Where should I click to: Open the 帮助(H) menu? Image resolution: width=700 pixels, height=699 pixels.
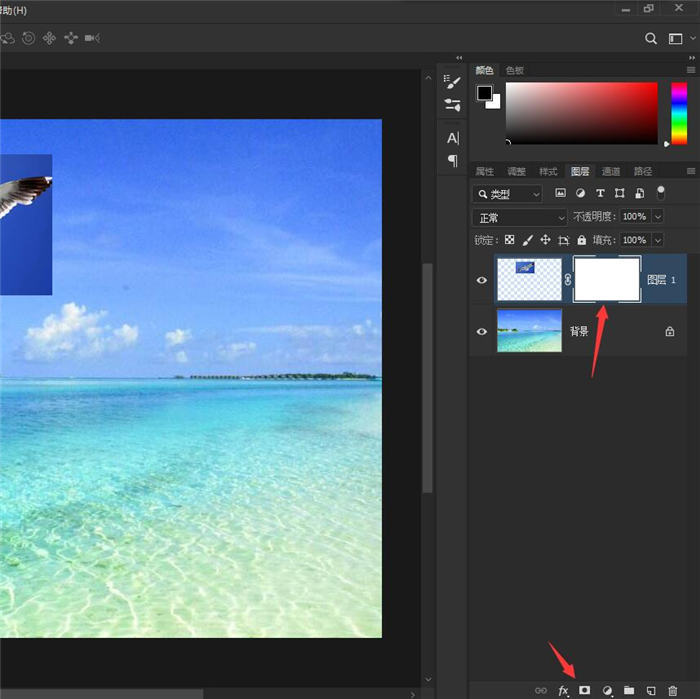click(14, 10)
